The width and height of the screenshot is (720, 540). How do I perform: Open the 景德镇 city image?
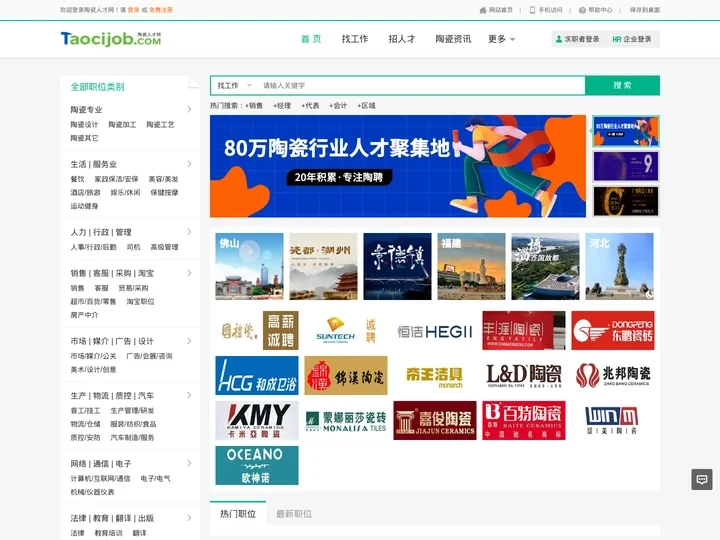pos(397,266)
